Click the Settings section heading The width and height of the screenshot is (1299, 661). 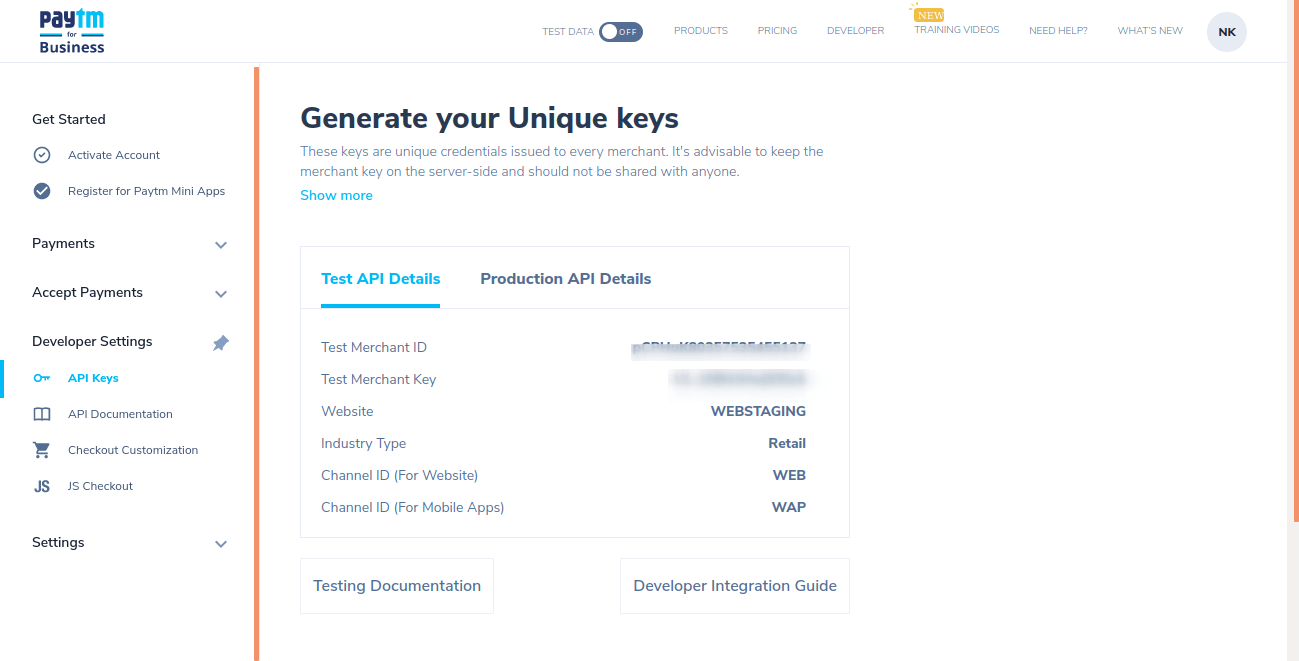(x=58, y=542)
